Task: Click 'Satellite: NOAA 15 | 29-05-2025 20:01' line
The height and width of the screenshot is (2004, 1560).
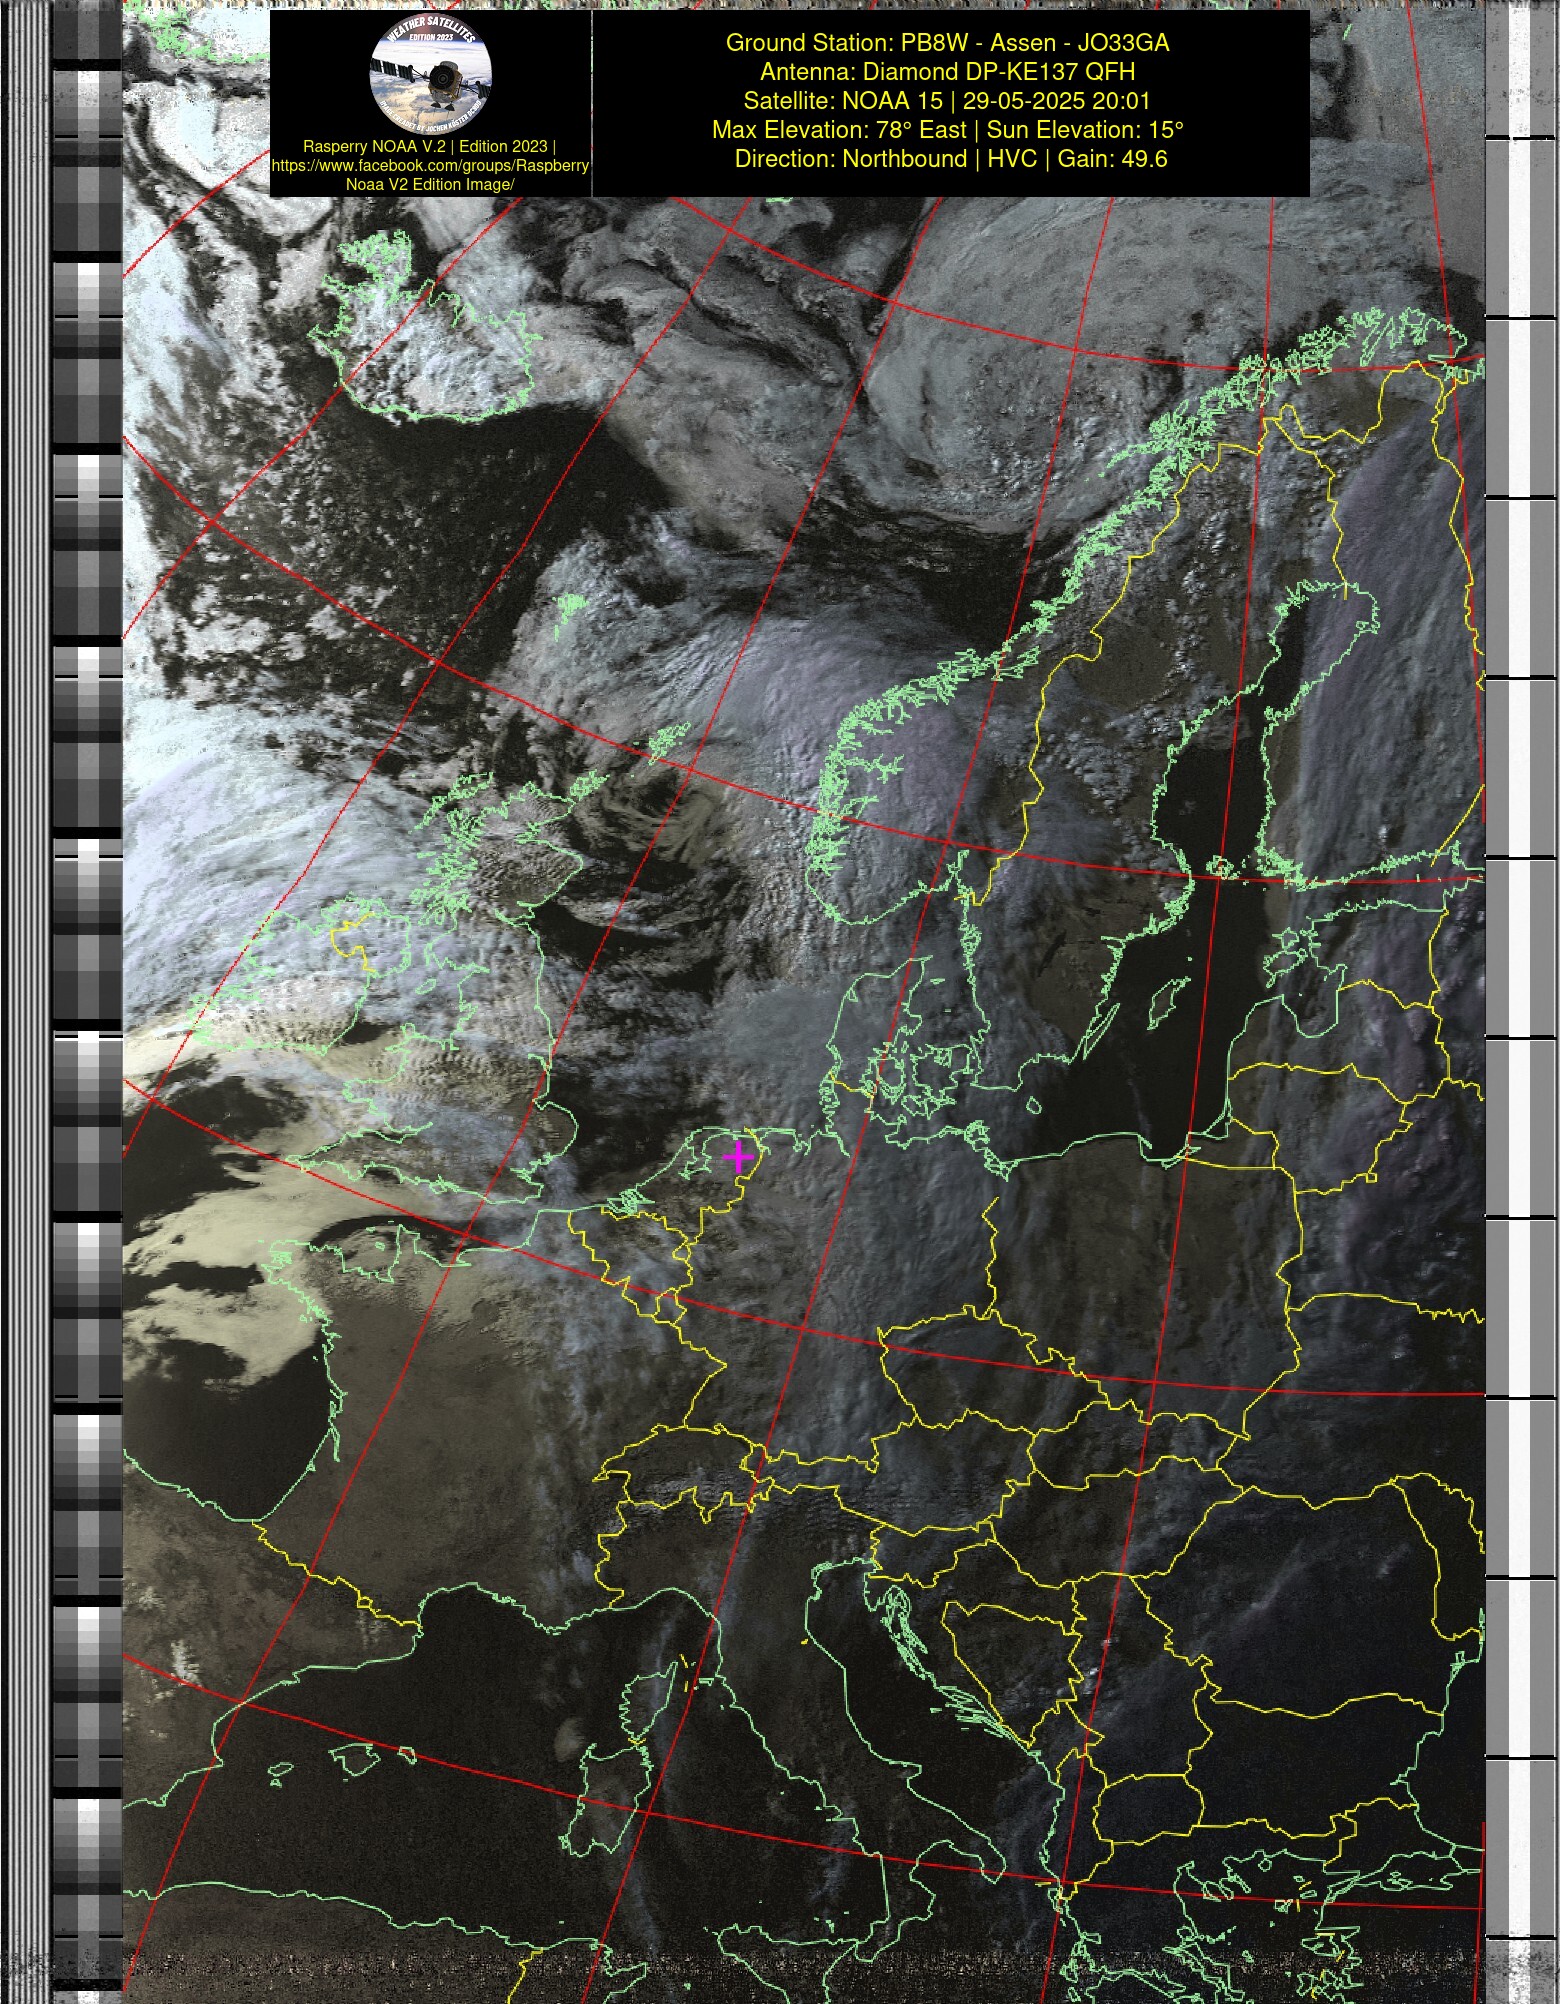Action: [x=947, y=101]
